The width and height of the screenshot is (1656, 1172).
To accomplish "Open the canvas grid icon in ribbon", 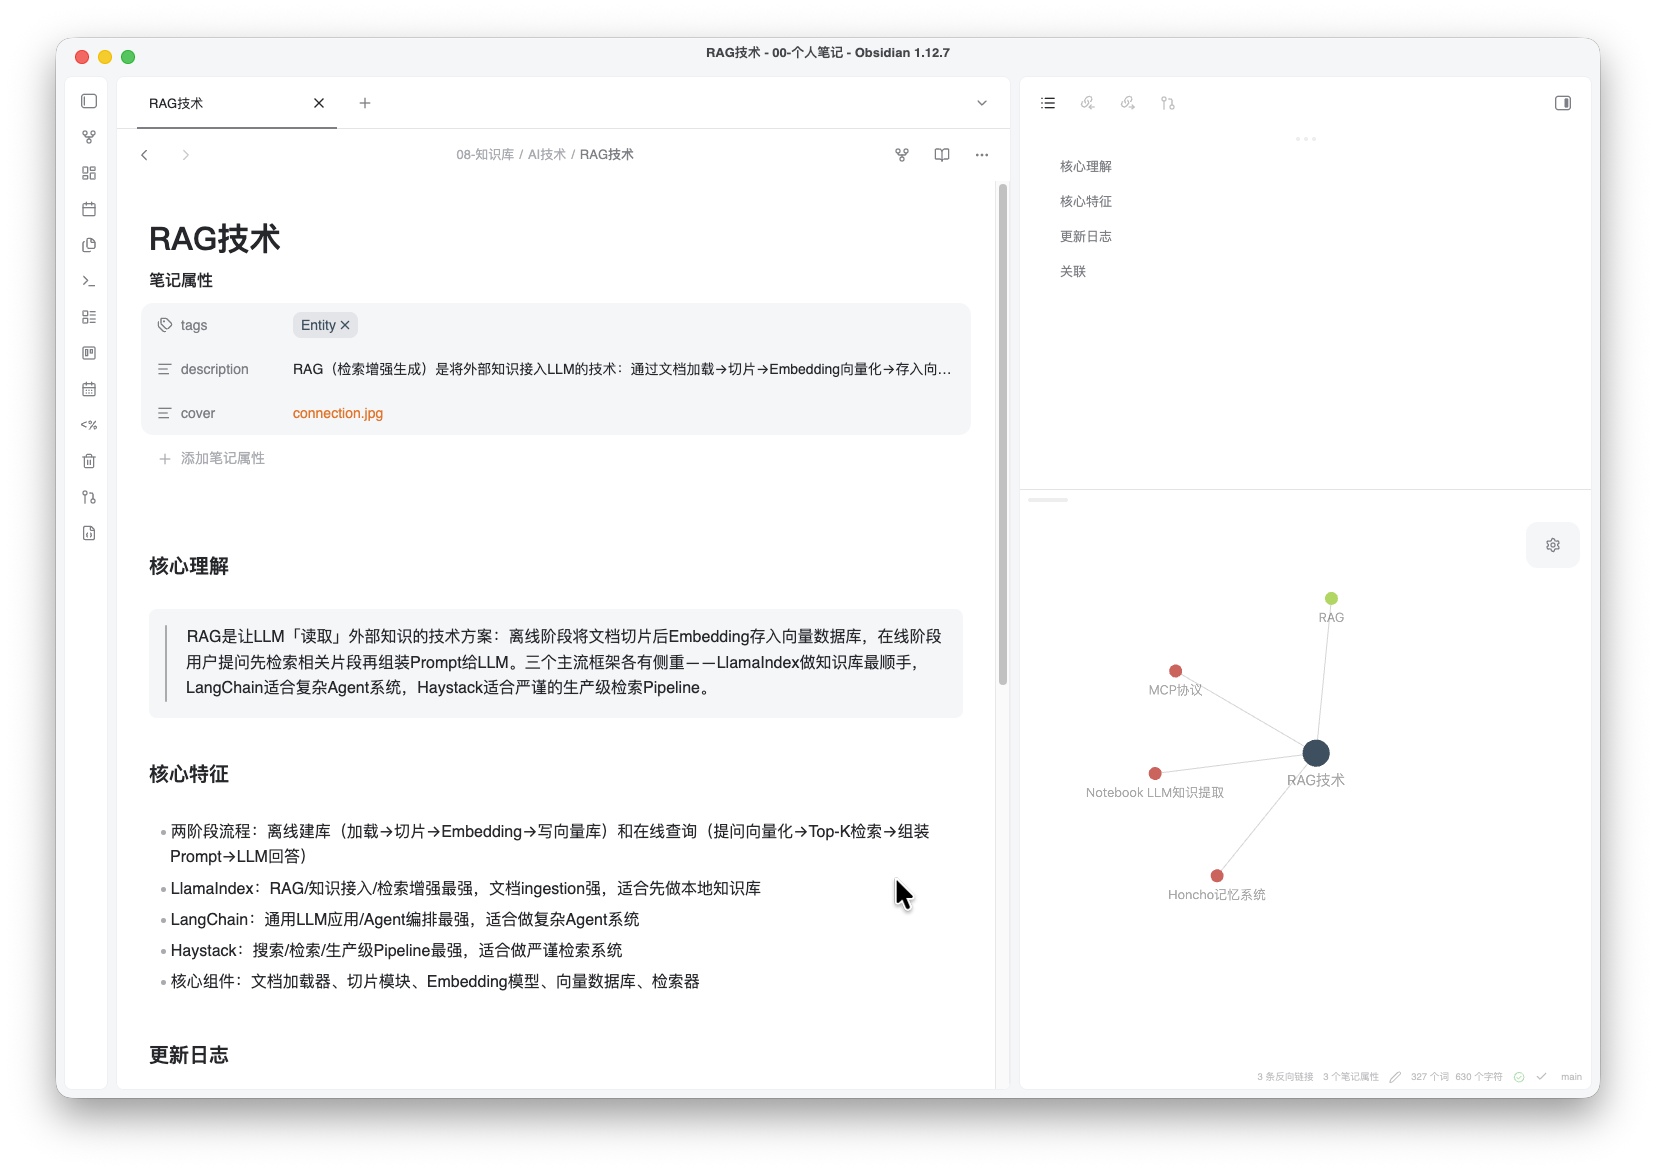I will tap(89, 173).
